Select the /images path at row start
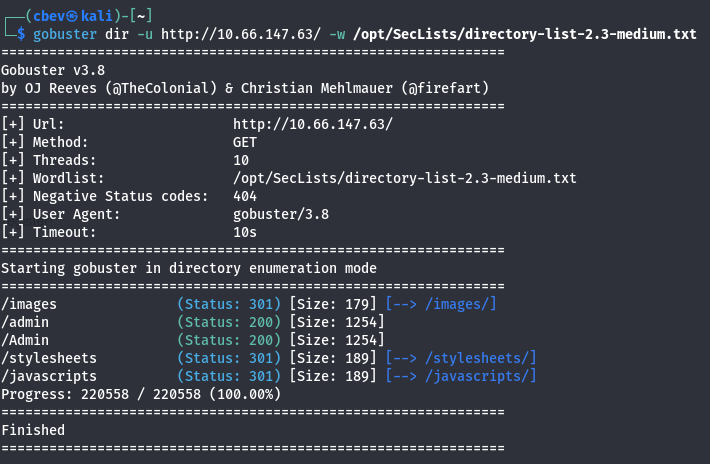The width and height of the screenshot is (710, 464). tap(30, 303)
